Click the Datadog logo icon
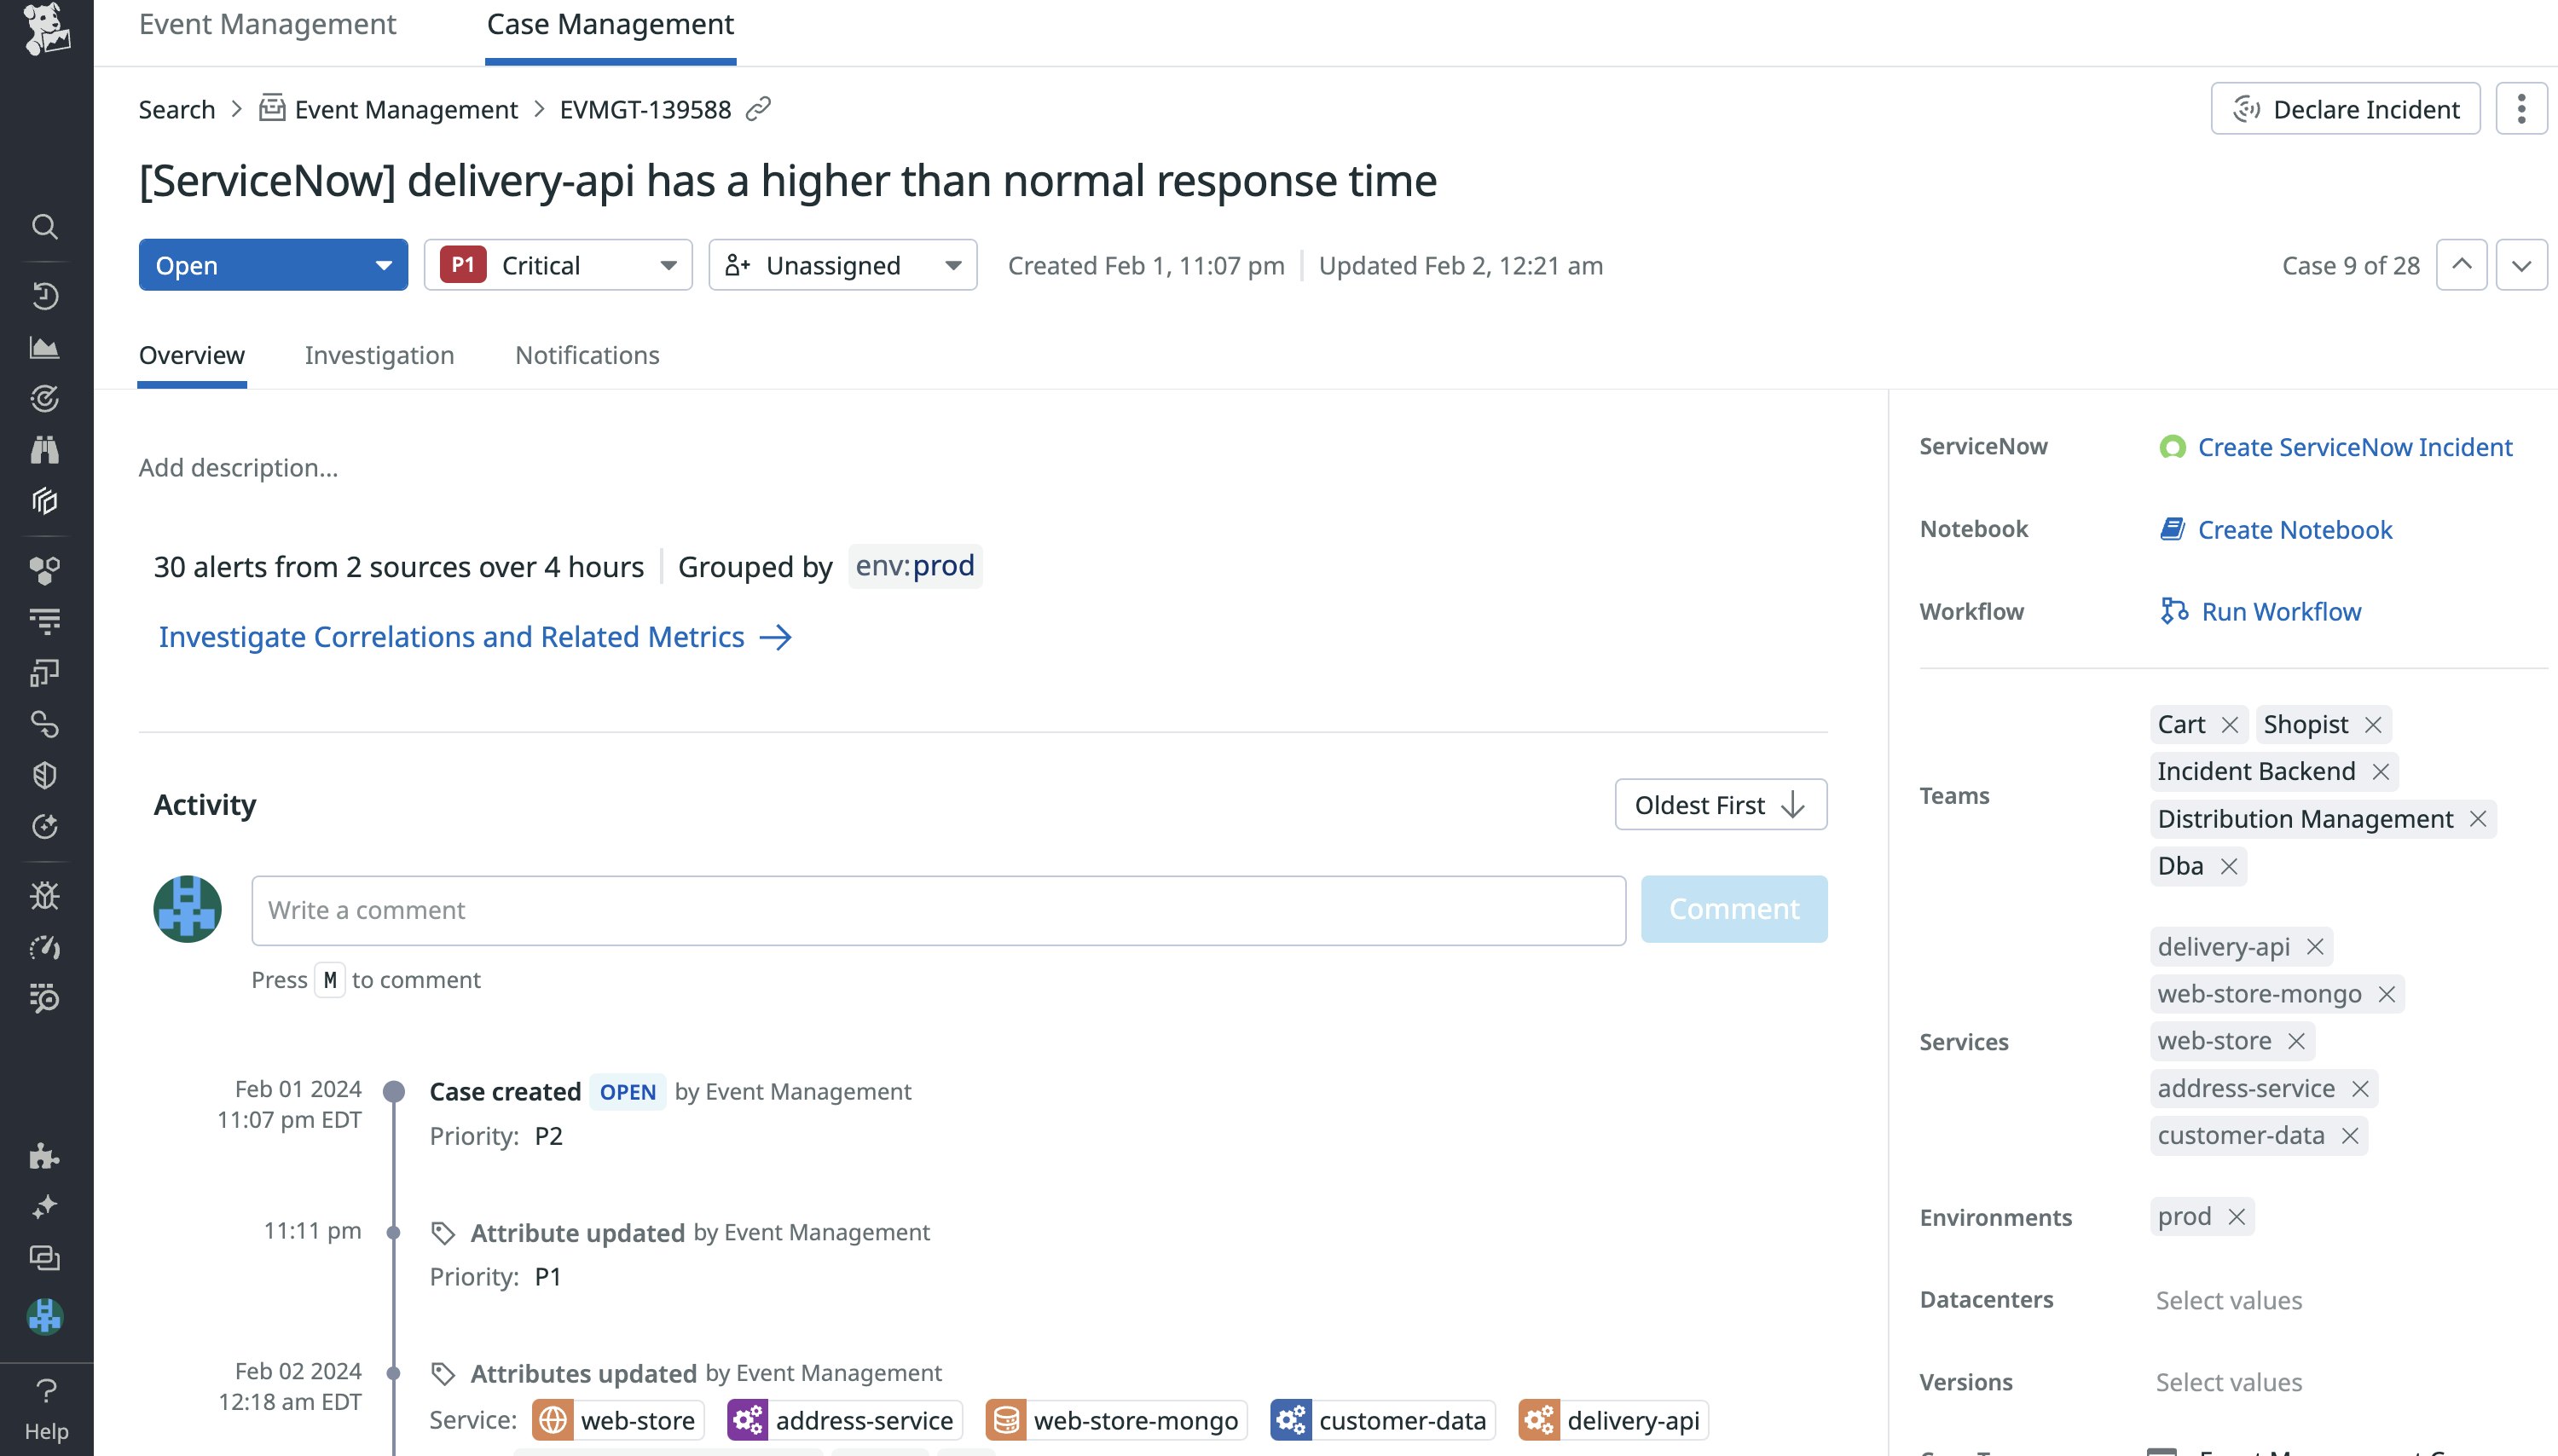Image resolution: width=2558 pixels, height=1456 pixels. [46, 28]
